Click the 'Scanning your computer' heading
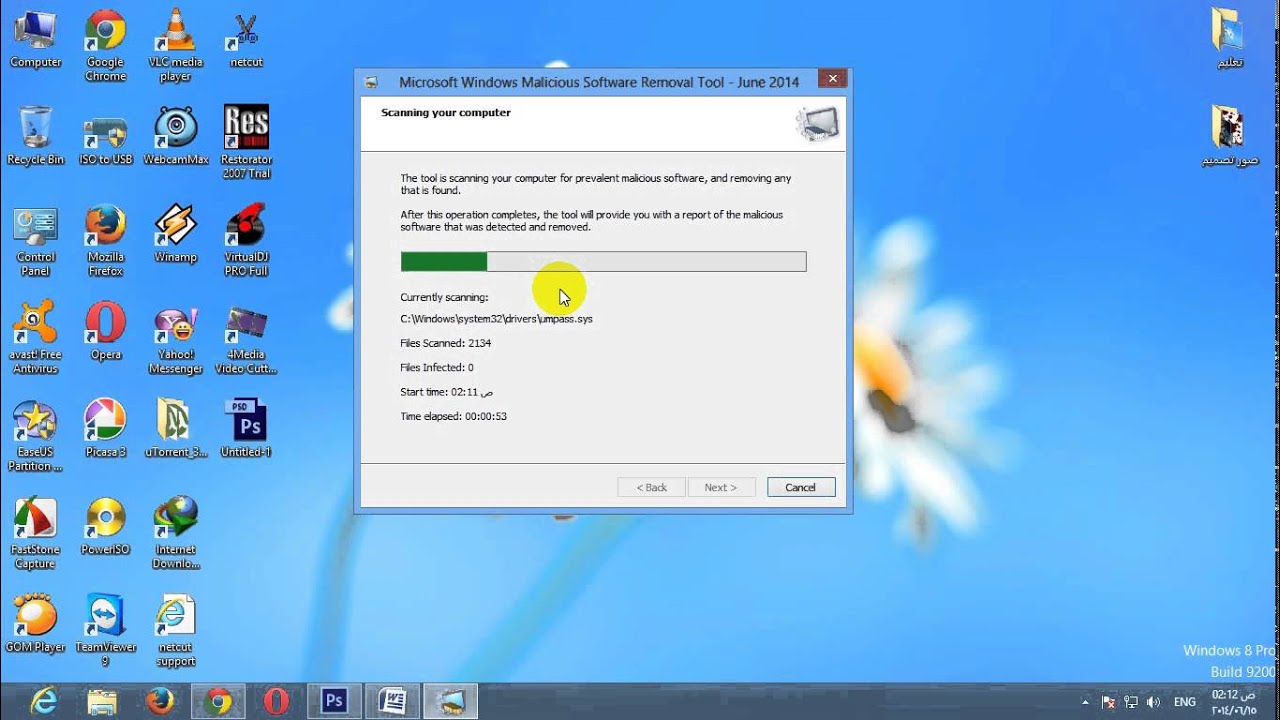Viewport: 1280px width, 720px height. (x=446, y=113)
